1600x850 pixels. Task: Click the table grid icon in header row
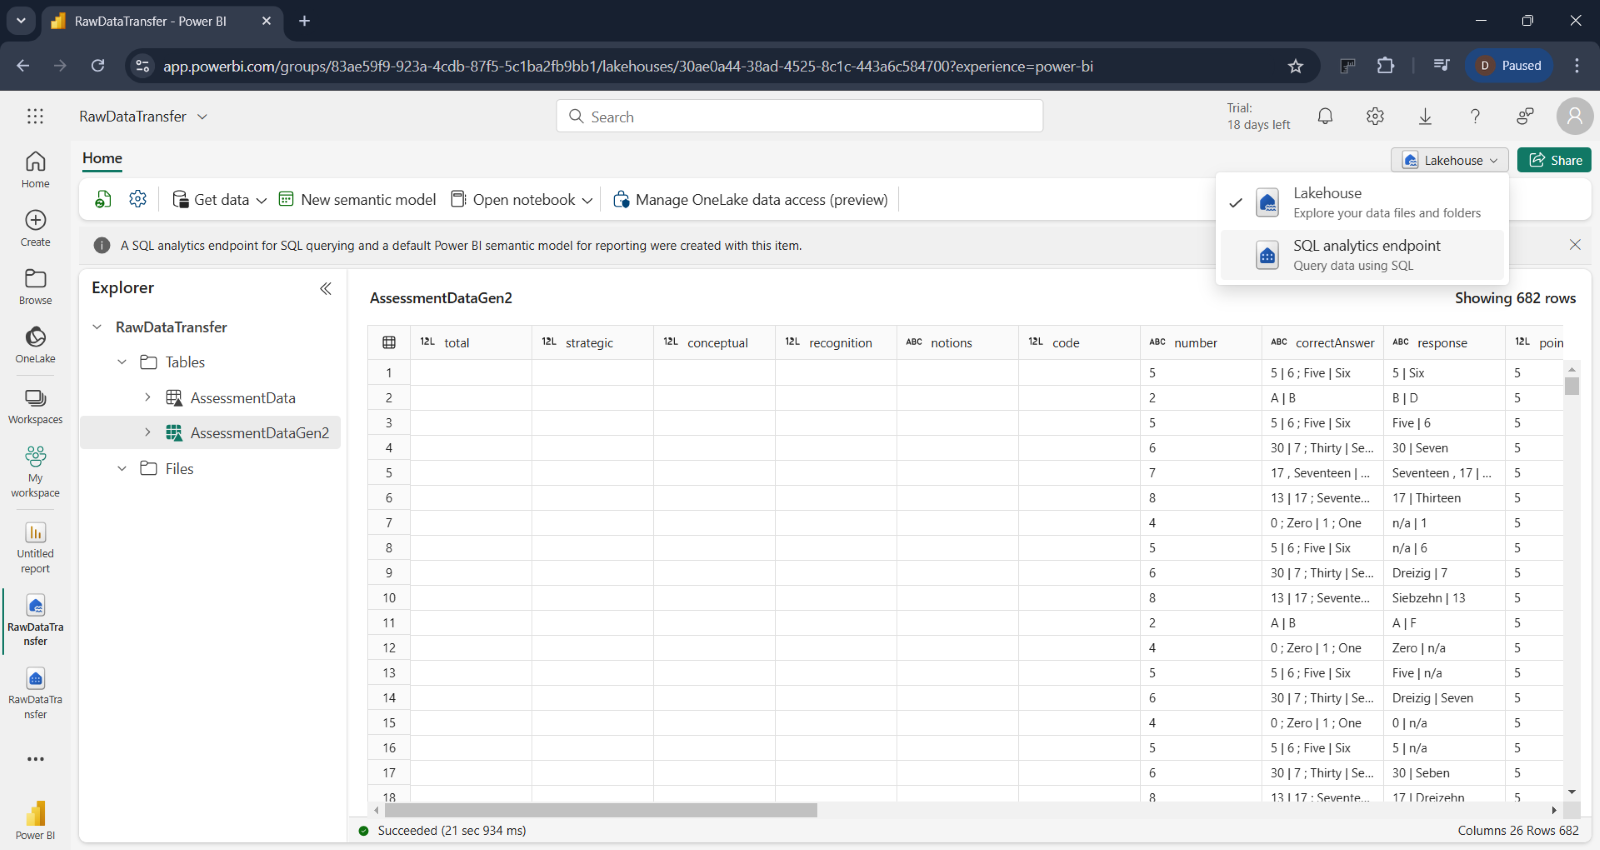(389, 342)
